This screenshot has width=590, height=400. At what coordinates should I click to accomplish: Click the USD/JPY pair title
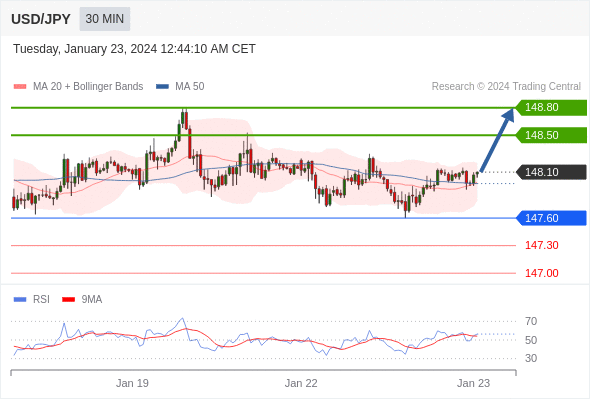click(41, 19)
